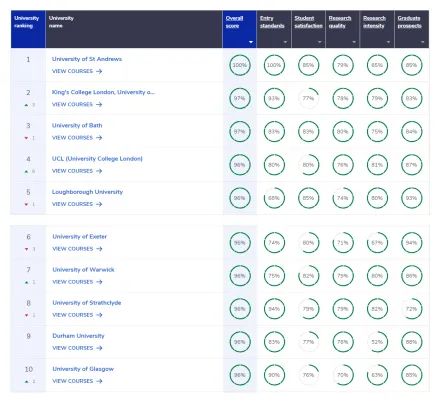Click Glasgow research intensity 63% circle

pos(377,375)
